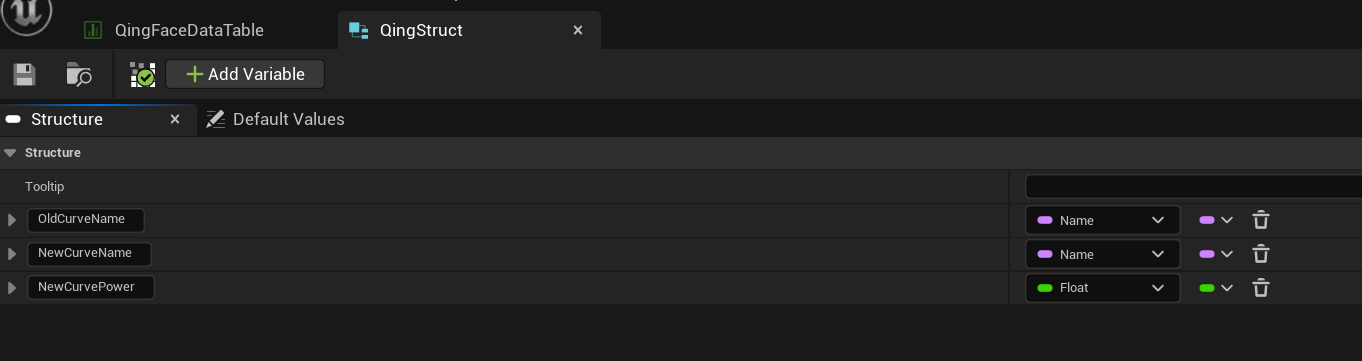Viewport: 1362px width, 361px height.
Task: Delete the NewCurveName variable
Action: point(1261,254)
